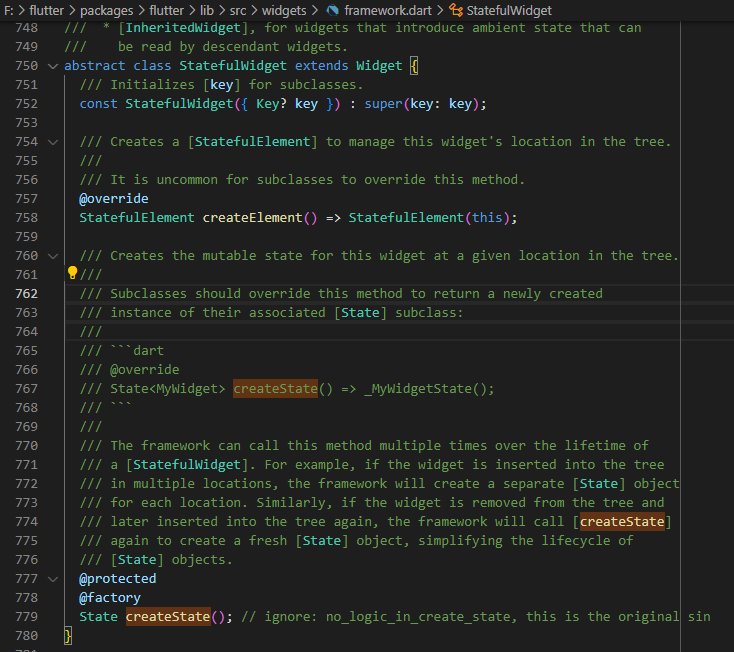Click the const keyword on line 752
The width and height of the screenshot is (734, 652).
click(x=98, y=104)
